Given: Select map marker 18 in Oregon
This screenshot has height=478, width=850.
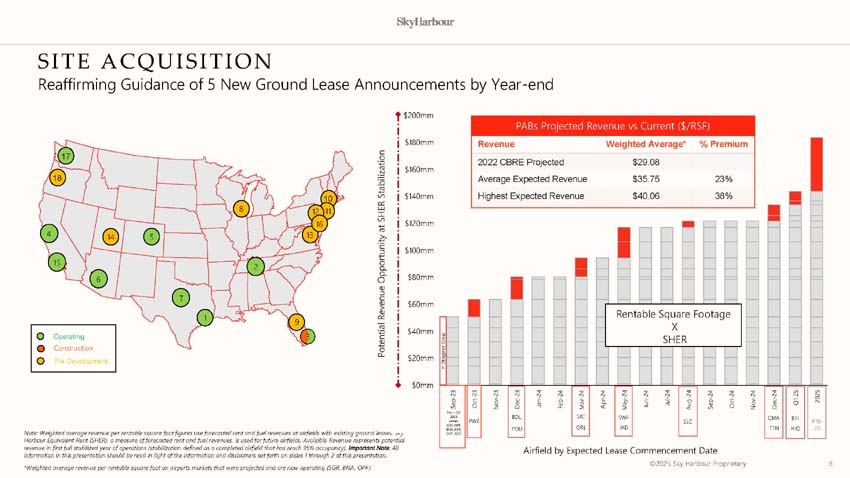Looking at the screenshot, I should point(57,178).
